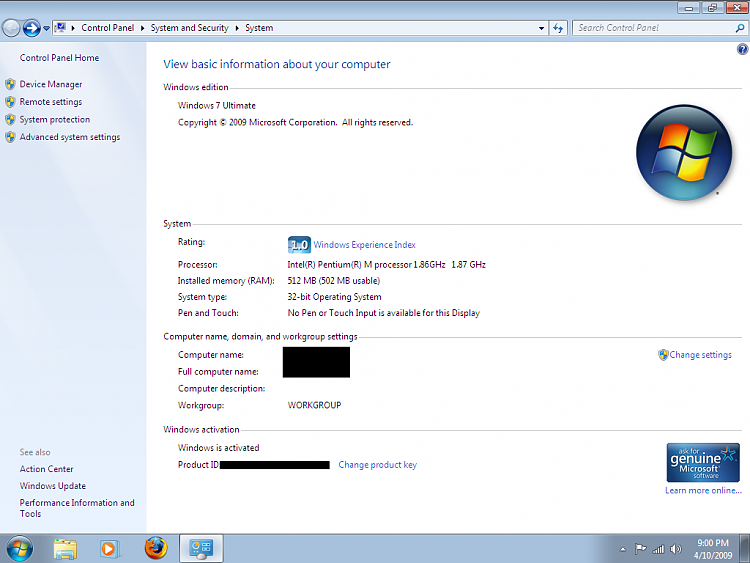Expand the arrow before Control Panel breadcrumb

73,28
